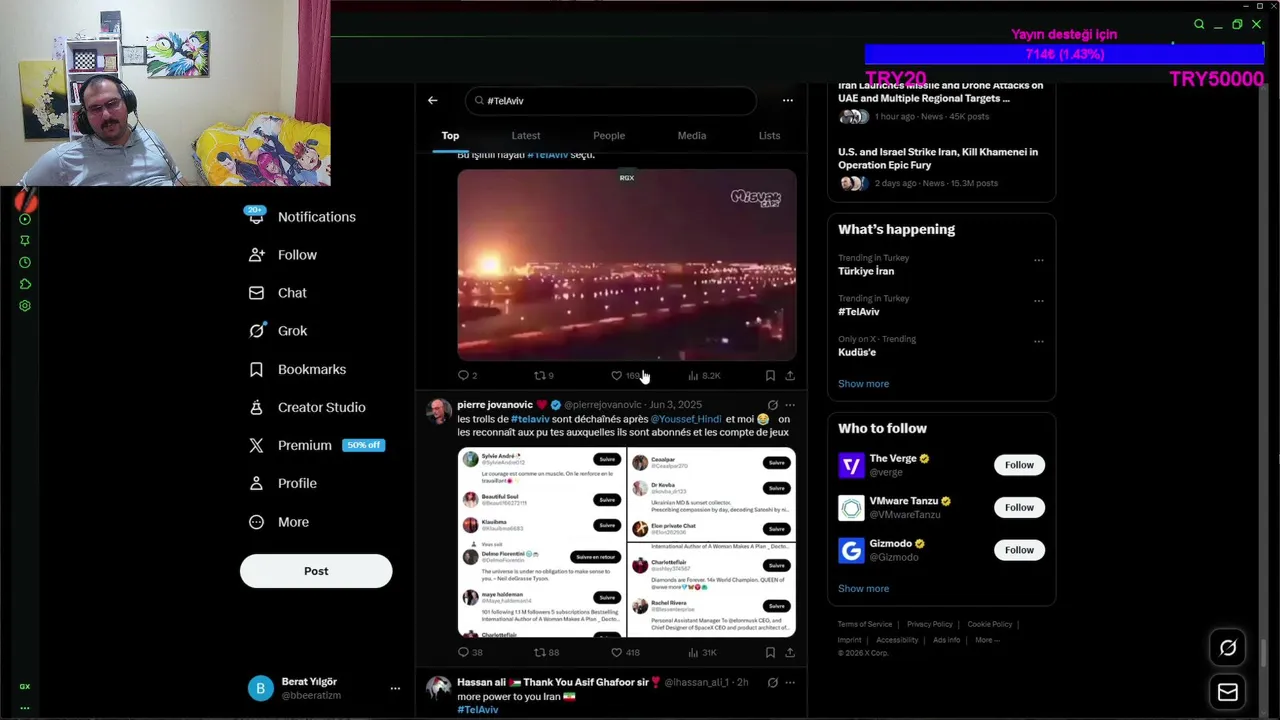This screenshot has width=1280, height=720.
Task: Switch to the Lists tab
Action: (769, 136)
